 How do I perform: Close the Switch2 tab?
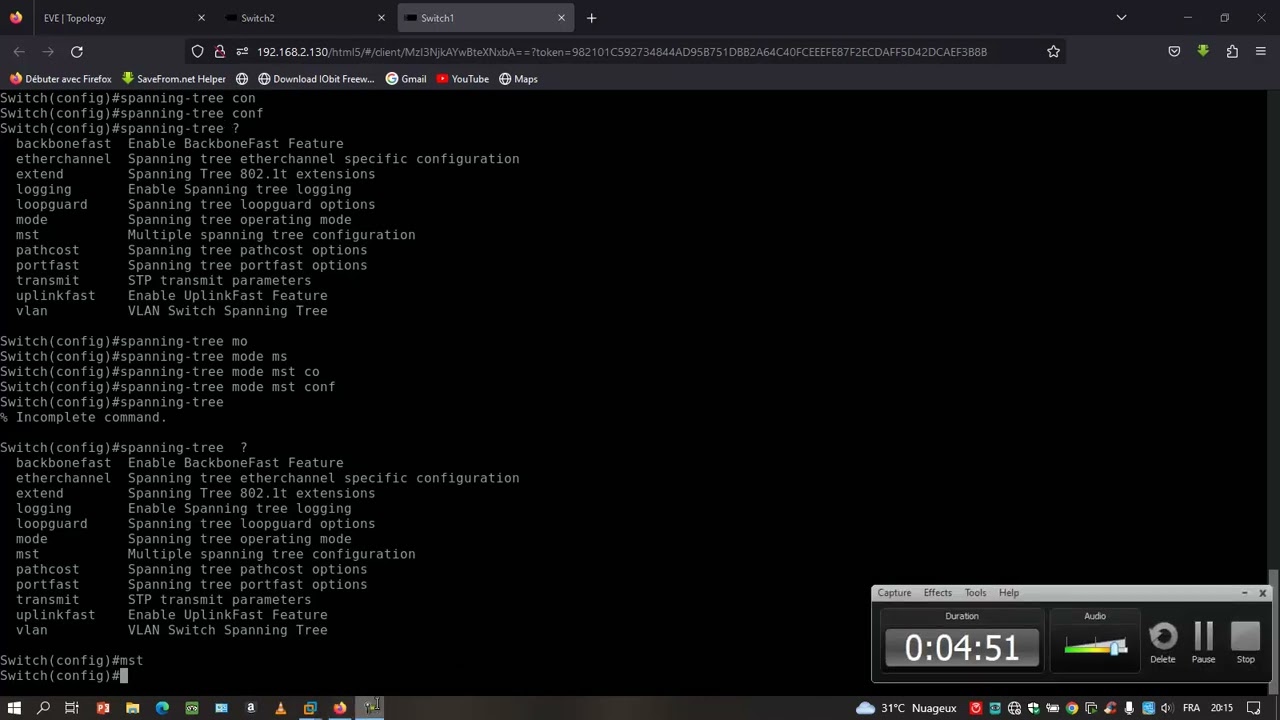pos(381,18)
